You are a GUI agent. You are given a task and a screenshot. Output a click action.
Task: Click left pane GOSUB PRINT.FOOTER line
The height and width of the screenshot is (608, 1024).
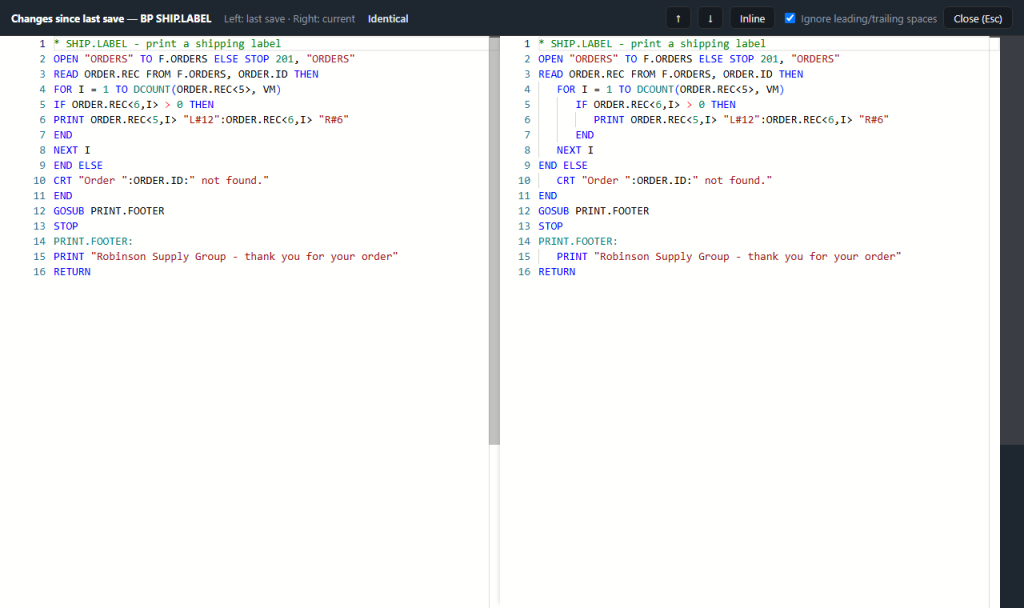point(109,211)
